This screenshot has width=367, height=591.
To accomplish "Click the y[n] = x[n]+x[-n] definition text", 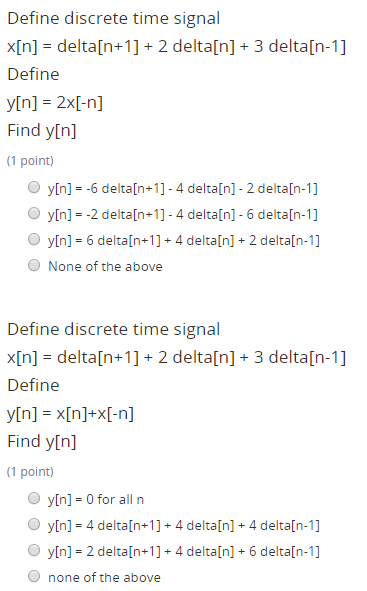I will point(70,413).
